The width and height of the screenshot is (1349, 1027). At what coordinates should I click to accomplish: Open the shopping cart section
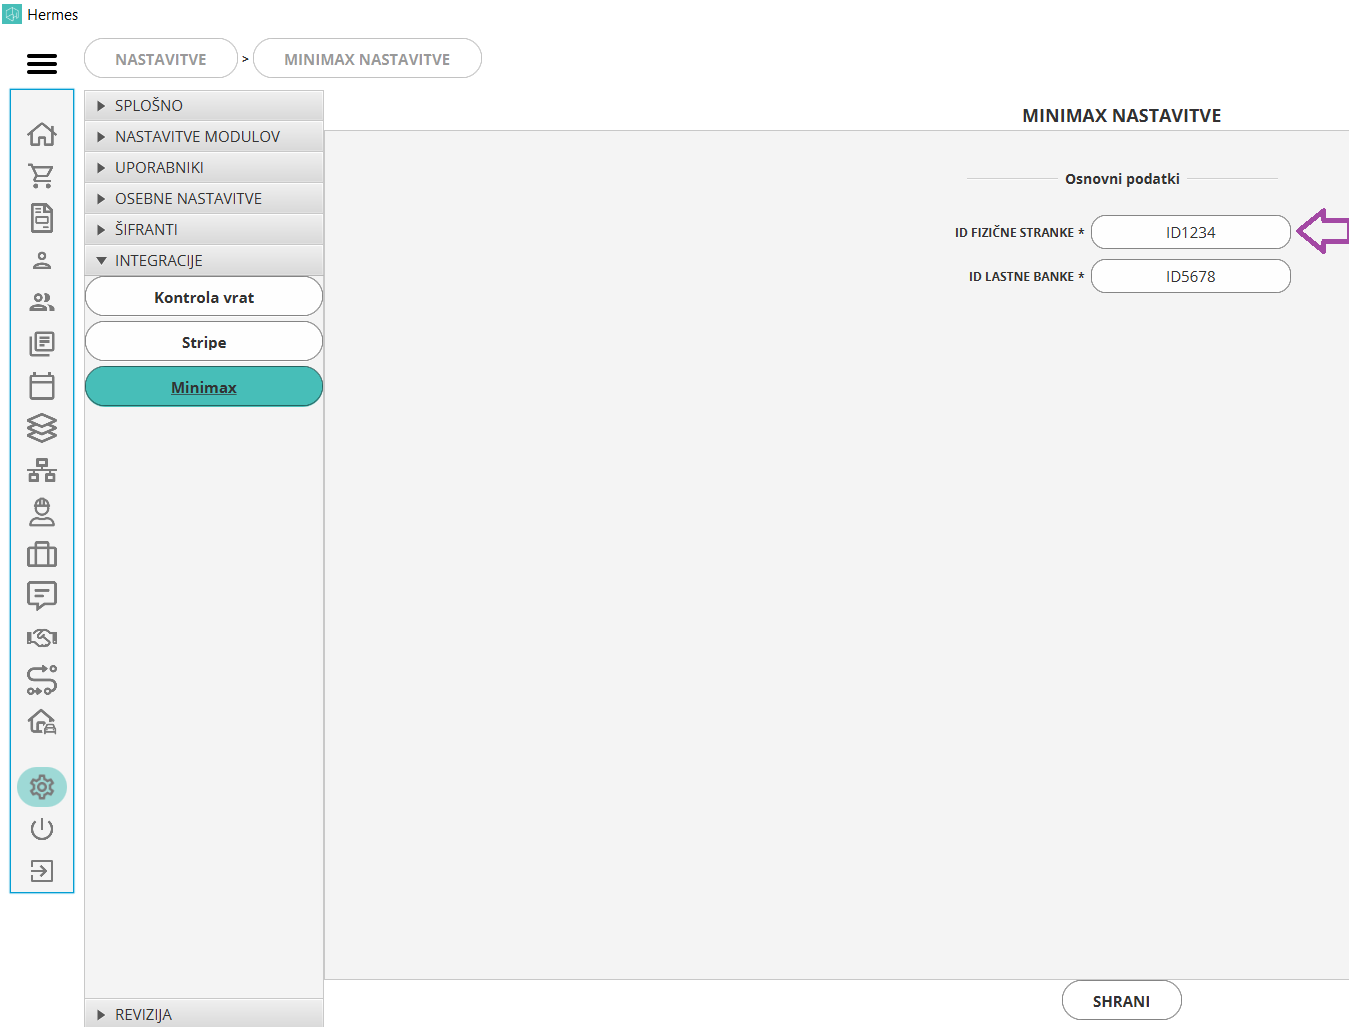[42, 176]
